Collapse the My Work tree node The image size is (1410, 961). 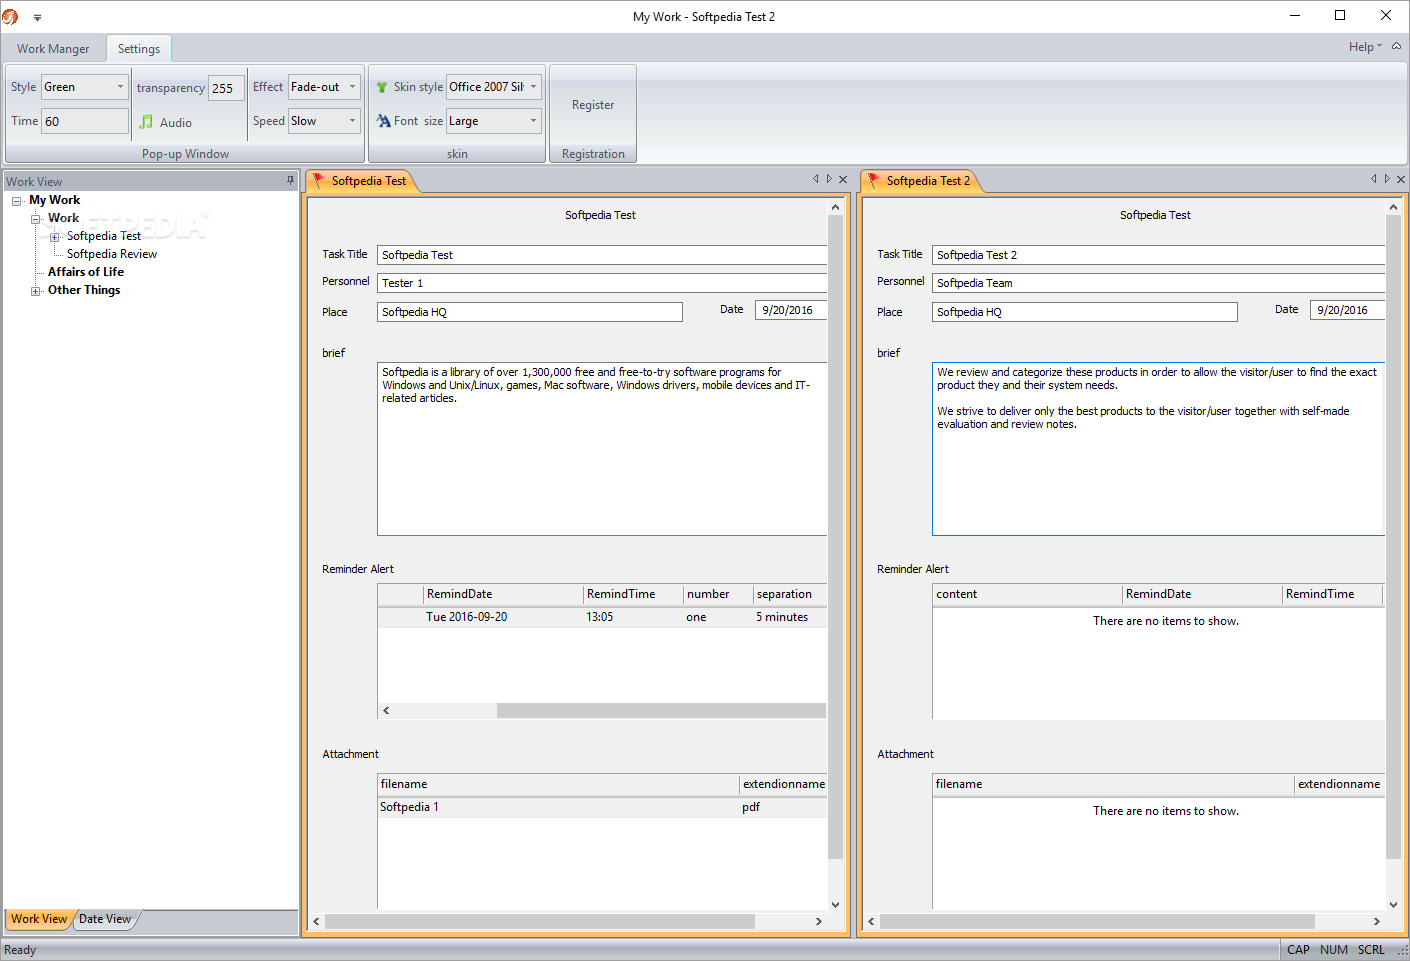[17, 201]
